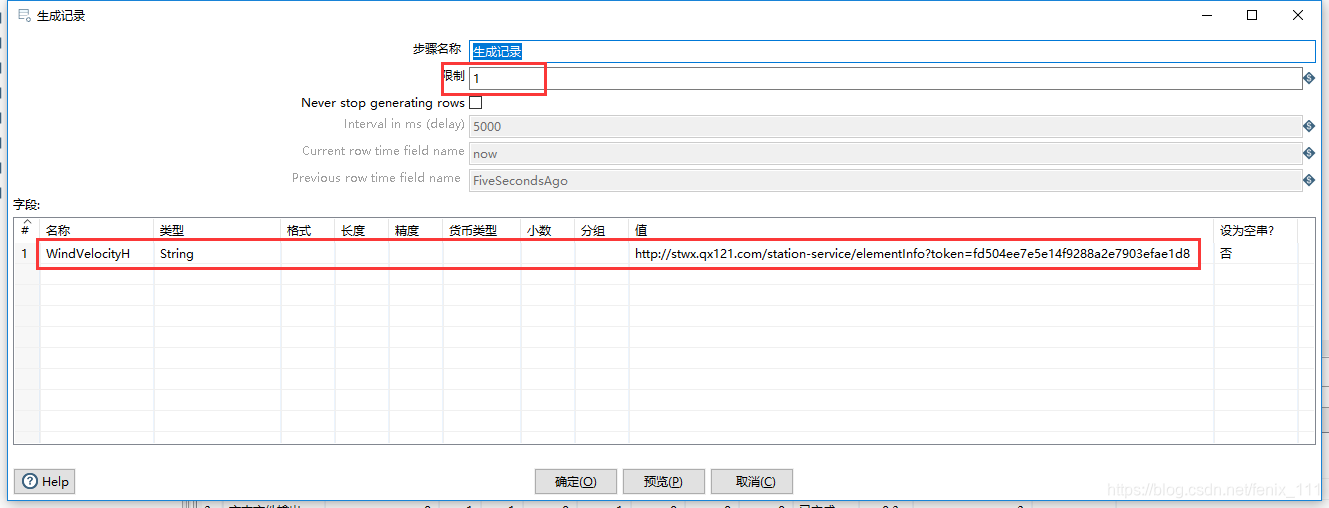1329x508 pixels.
Task: Select the String type cell
Action: (x=217, y=254)
